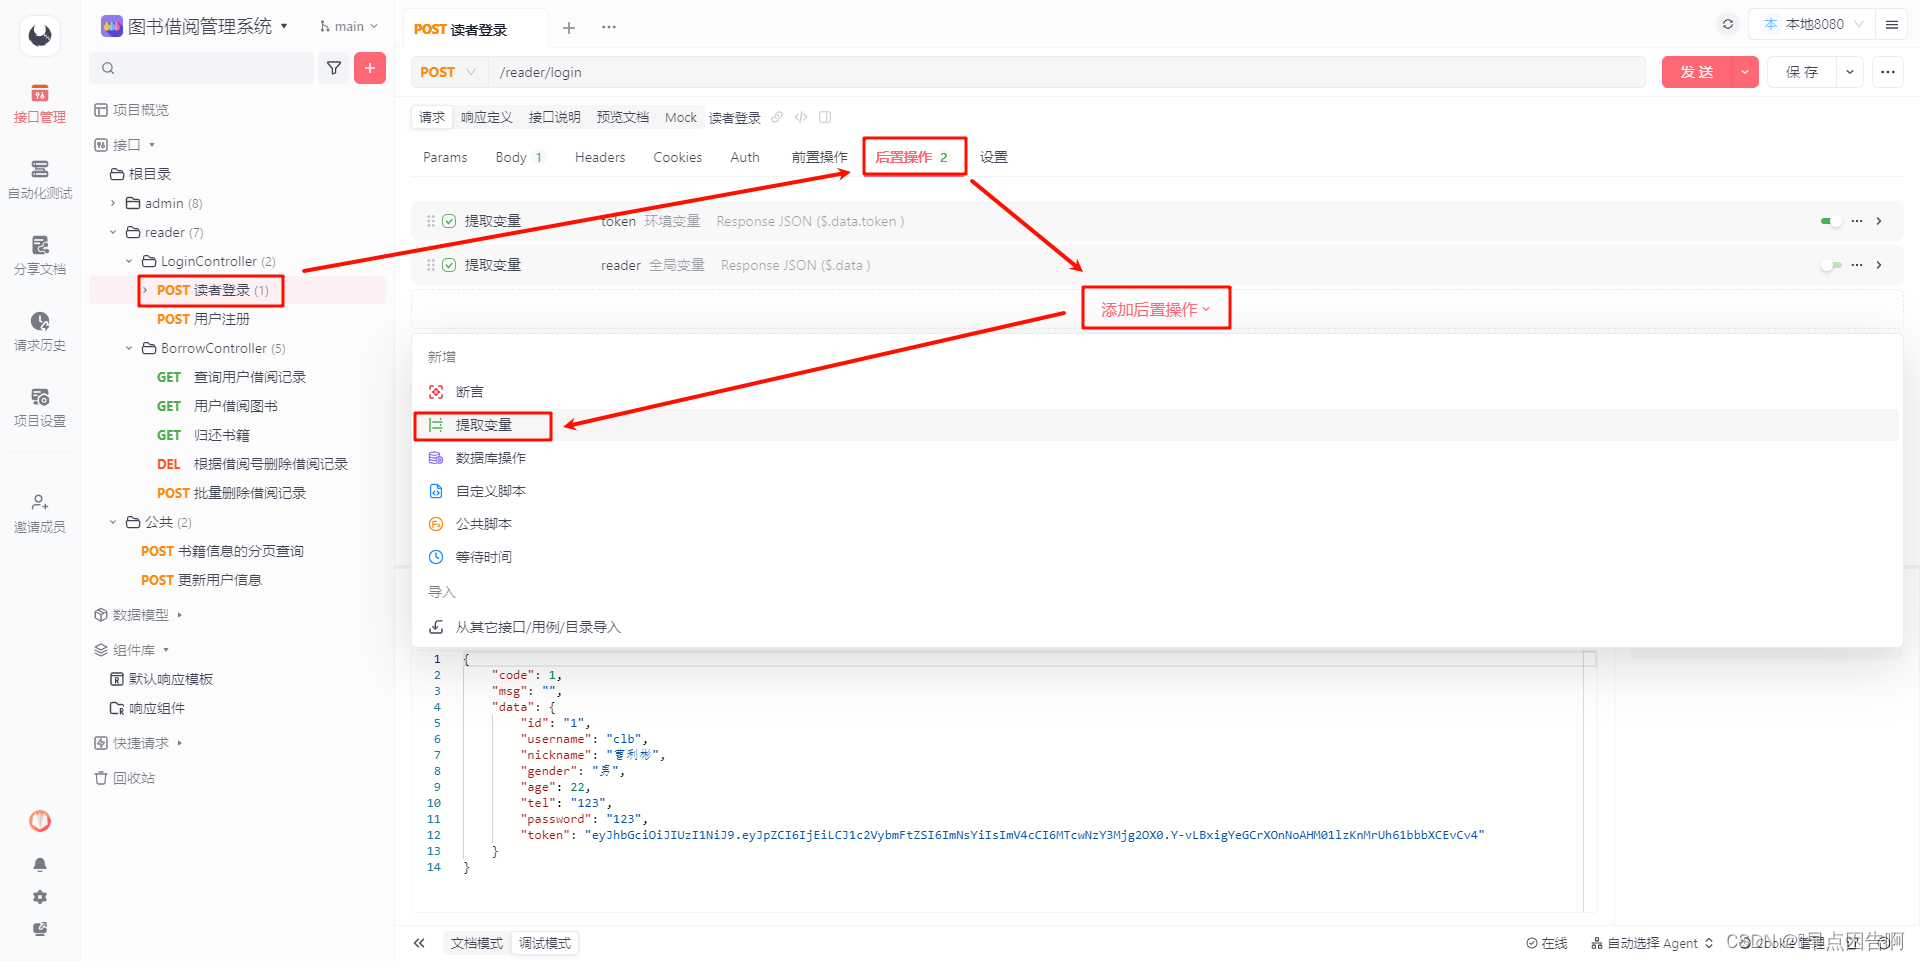Open 分享文档 in the left sidebar
The image size is (1920, 961).
click(x=40, y=256)
